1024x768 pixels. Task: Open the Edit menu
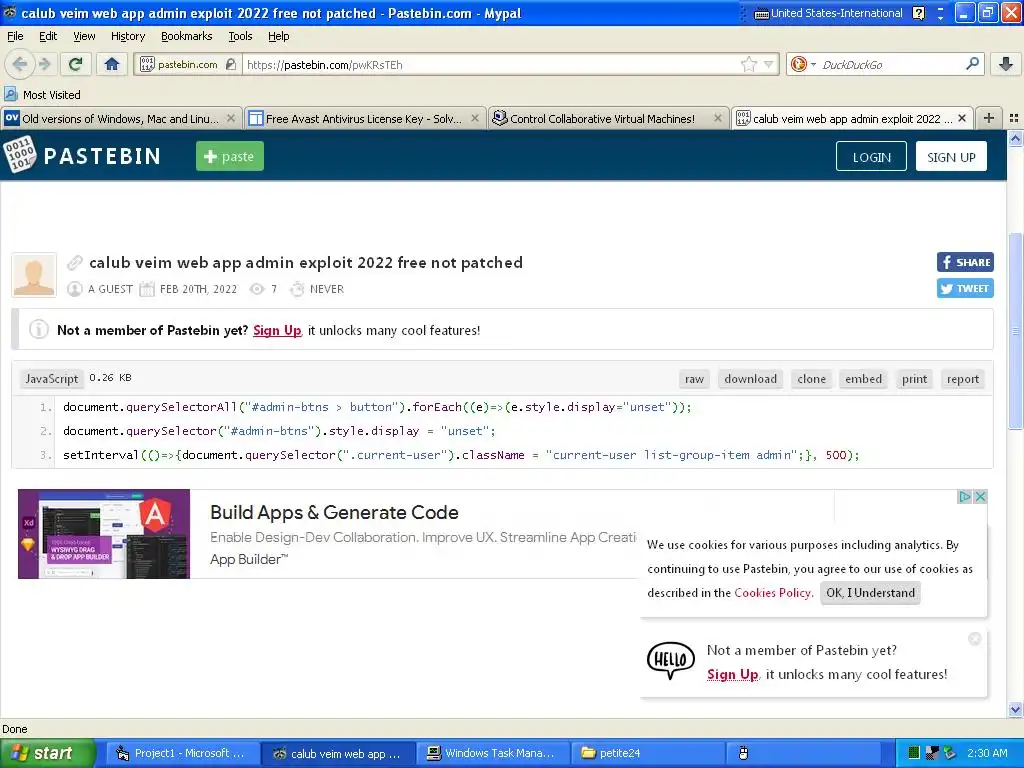coord(48,36)
